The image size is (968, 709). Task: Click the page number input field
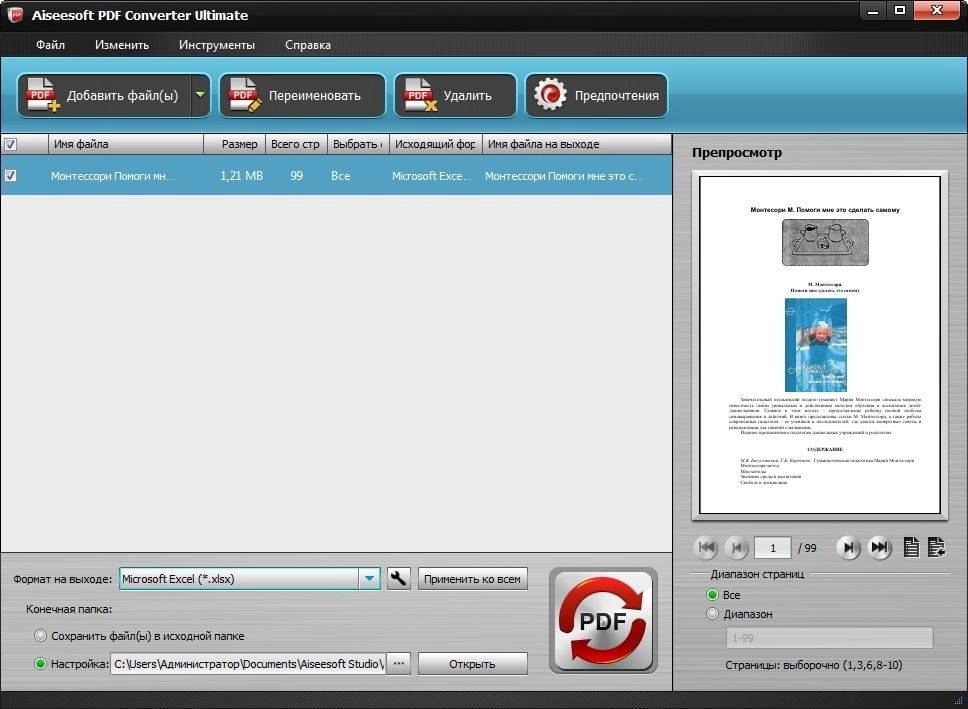(772, 548)
